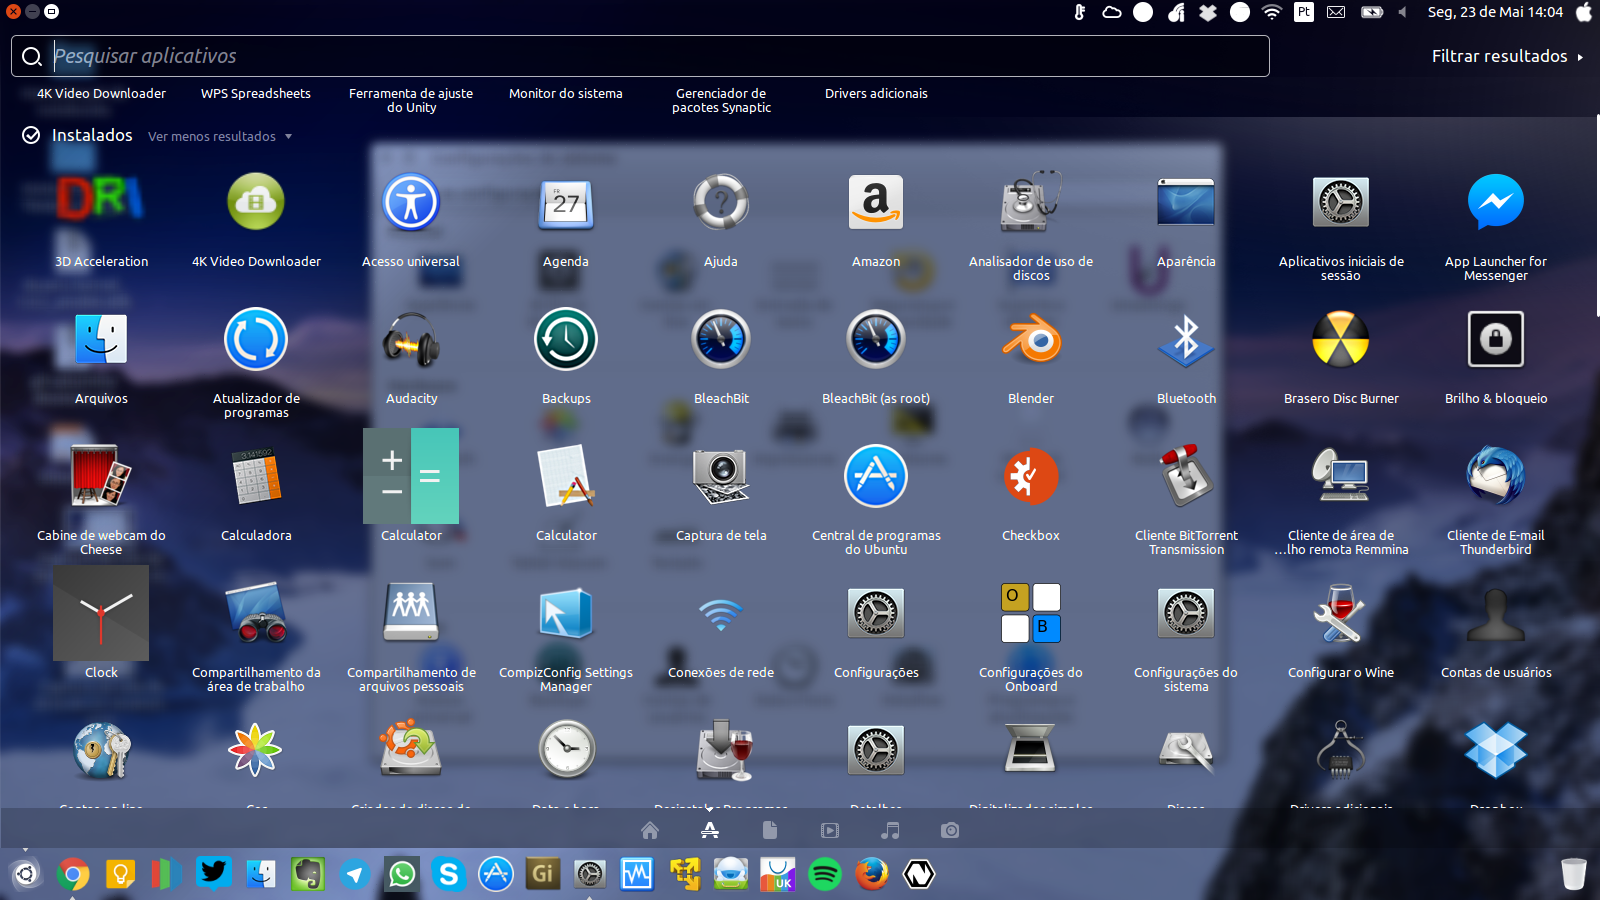
Task: Launch BleachBit (as root)
Action: (x=876, y=339)
